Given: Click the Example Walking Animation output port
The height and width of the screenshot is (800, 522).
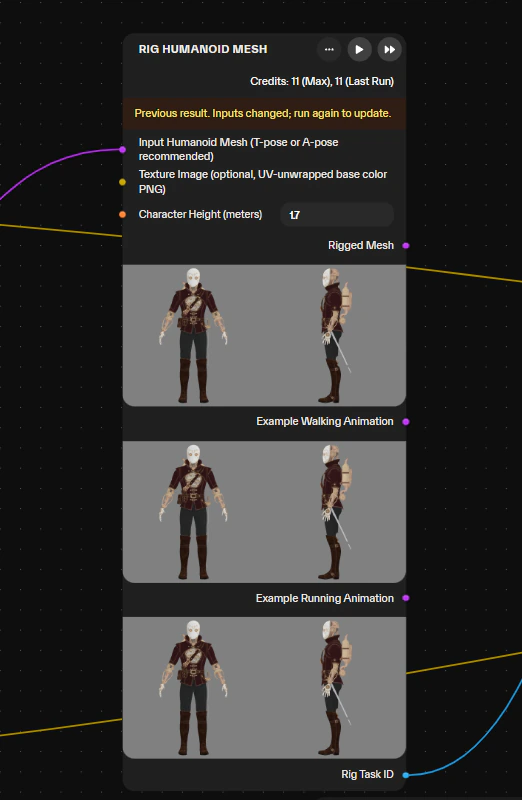Looking at the screenshot, I should [x=406, y=421].
